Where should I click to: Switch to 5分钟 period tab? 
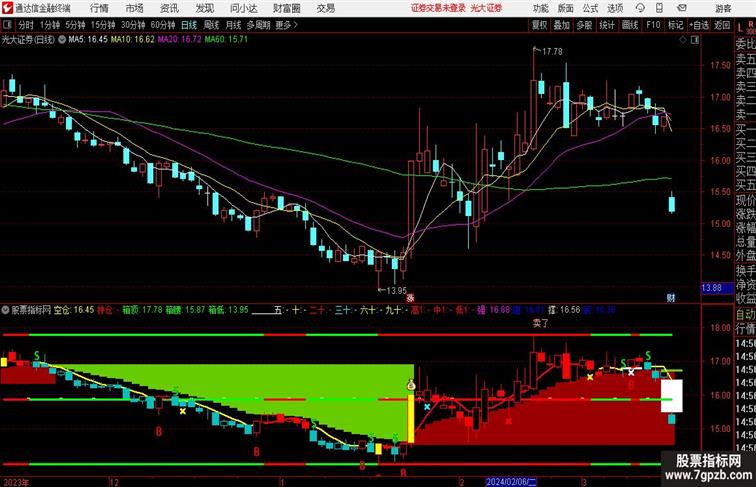(x=75, y=25)
